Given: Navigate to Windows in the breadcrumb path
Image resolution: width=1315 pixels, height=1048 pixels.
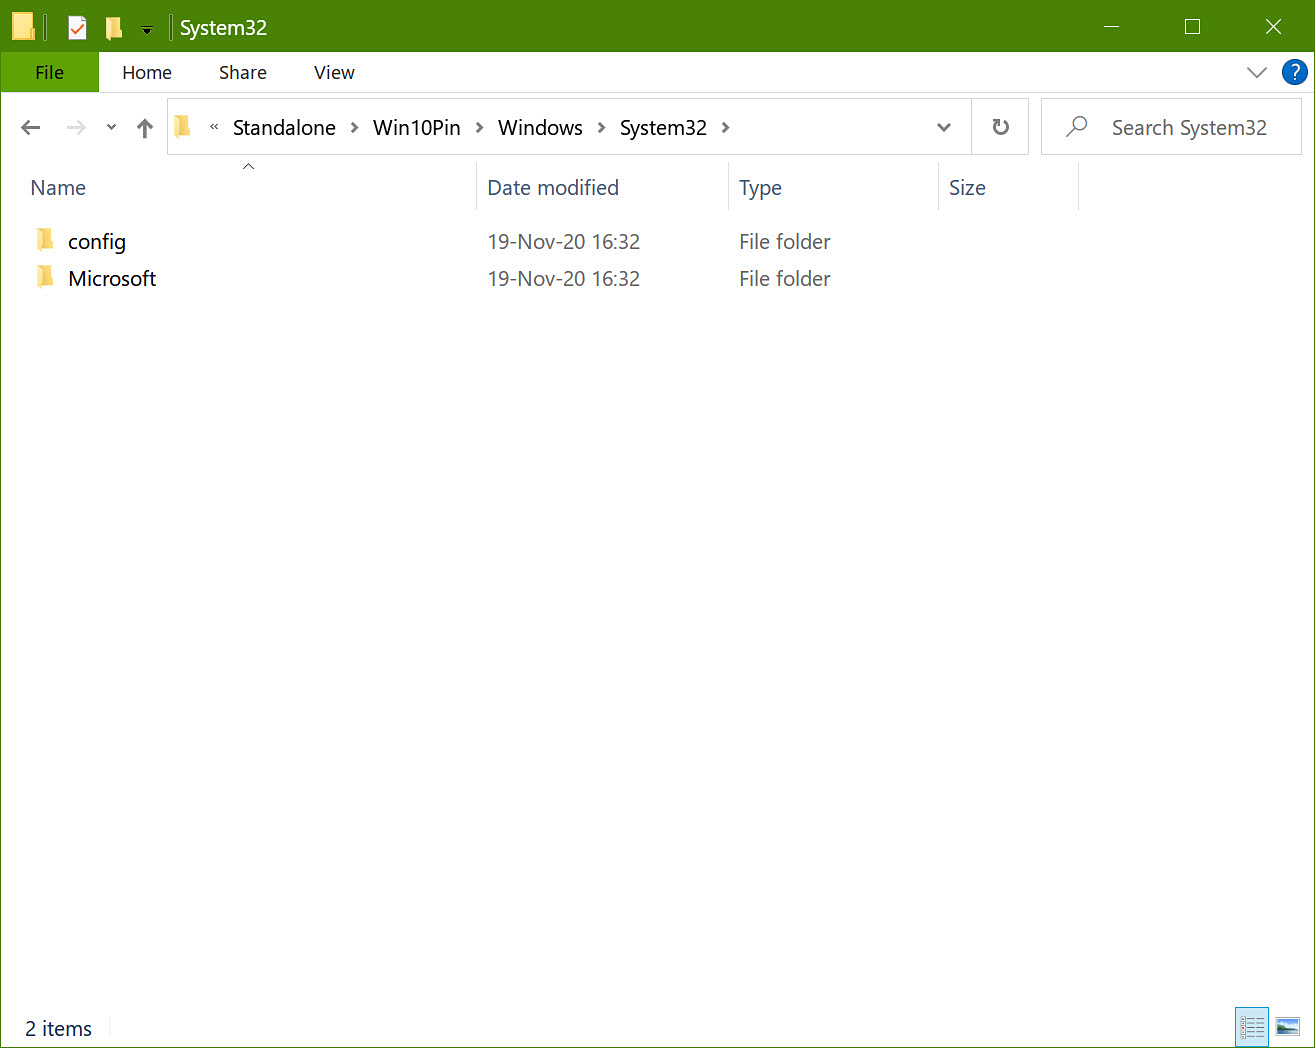Looking at the screenshot, I should pos(540,127).
